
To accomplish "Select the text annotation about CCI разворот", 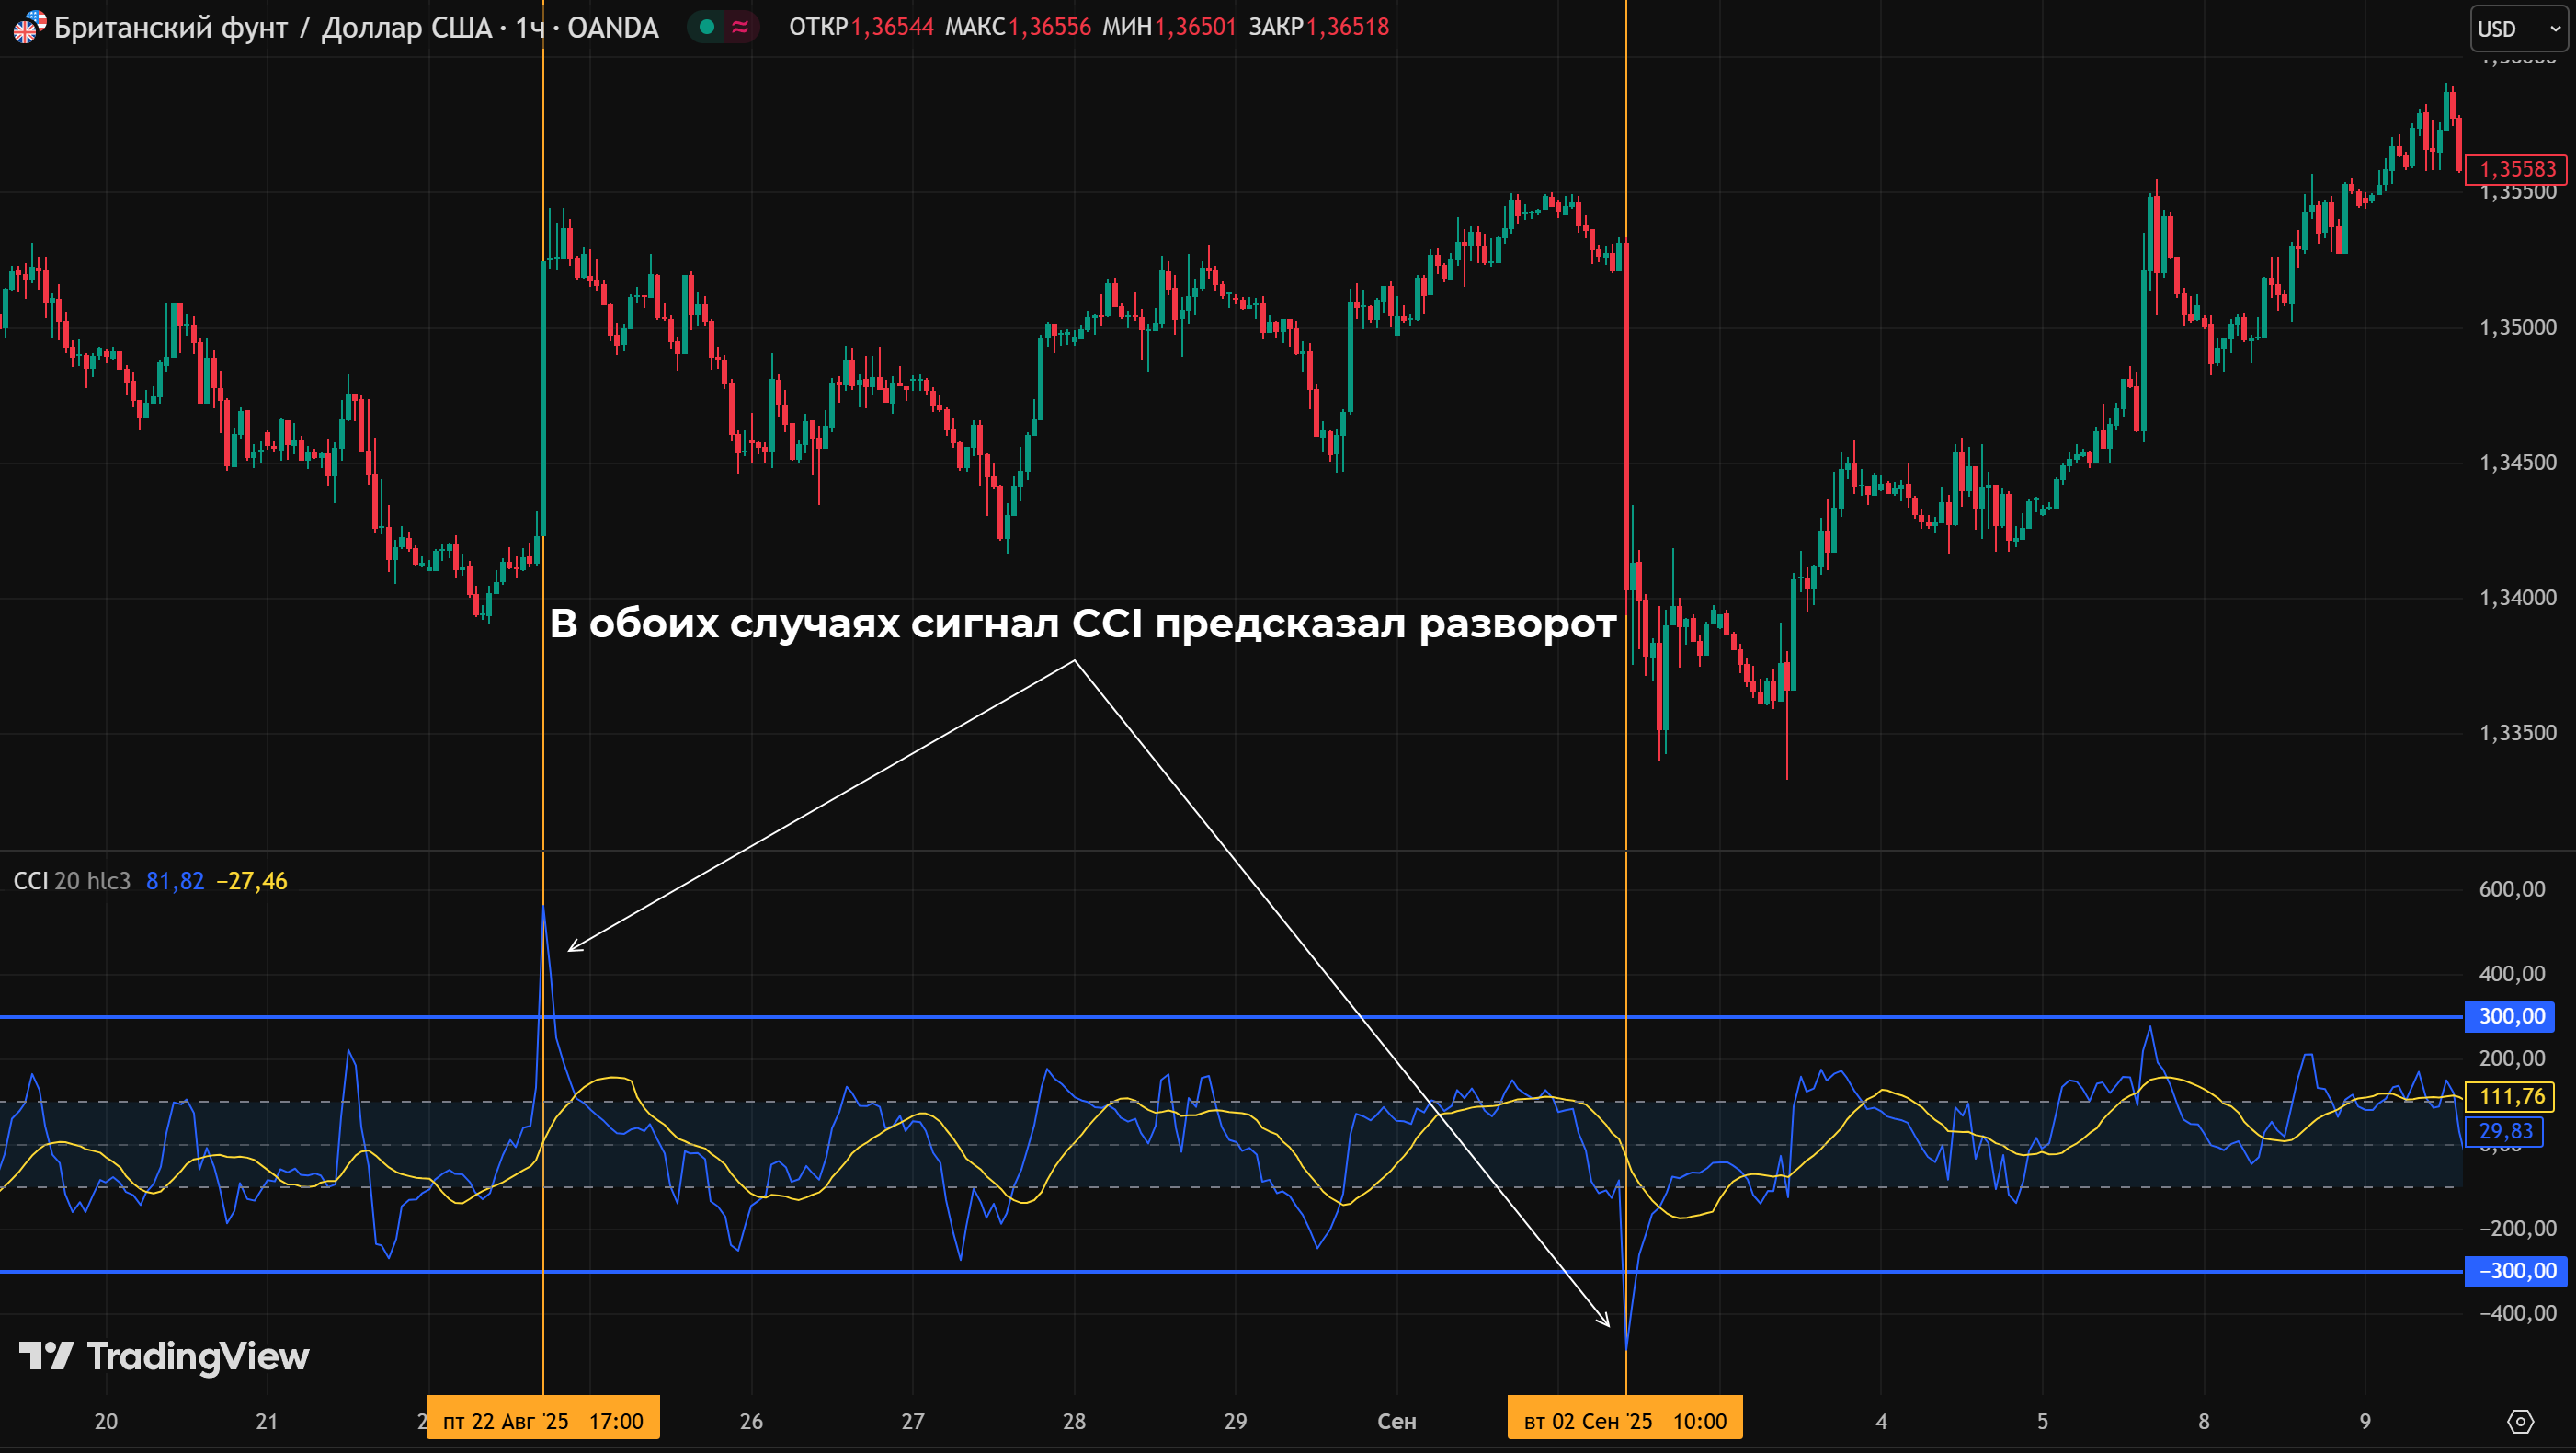I will pos(1082,623).
